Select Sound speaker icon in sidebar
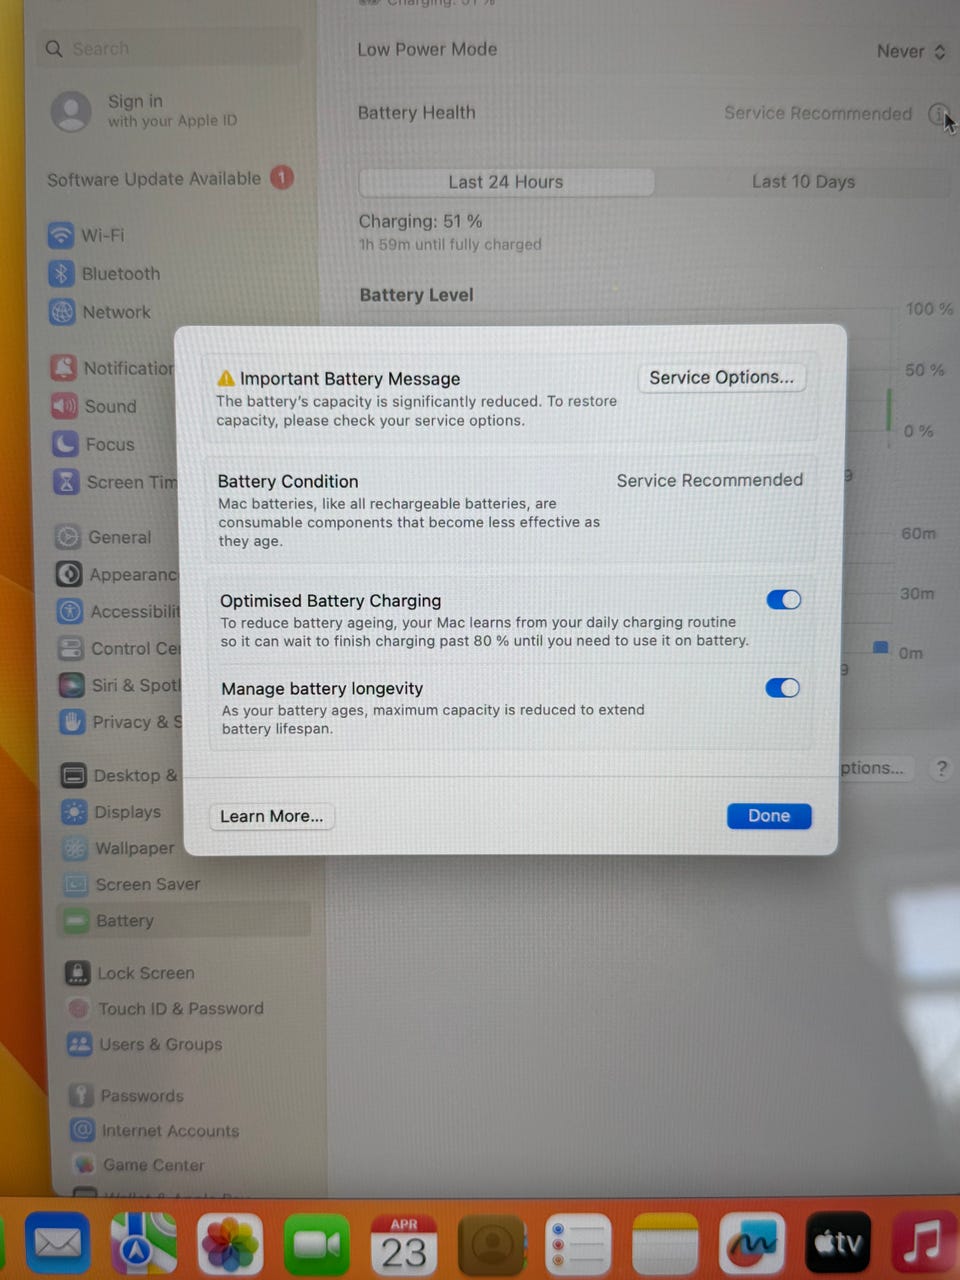 [x=65, y=406]
